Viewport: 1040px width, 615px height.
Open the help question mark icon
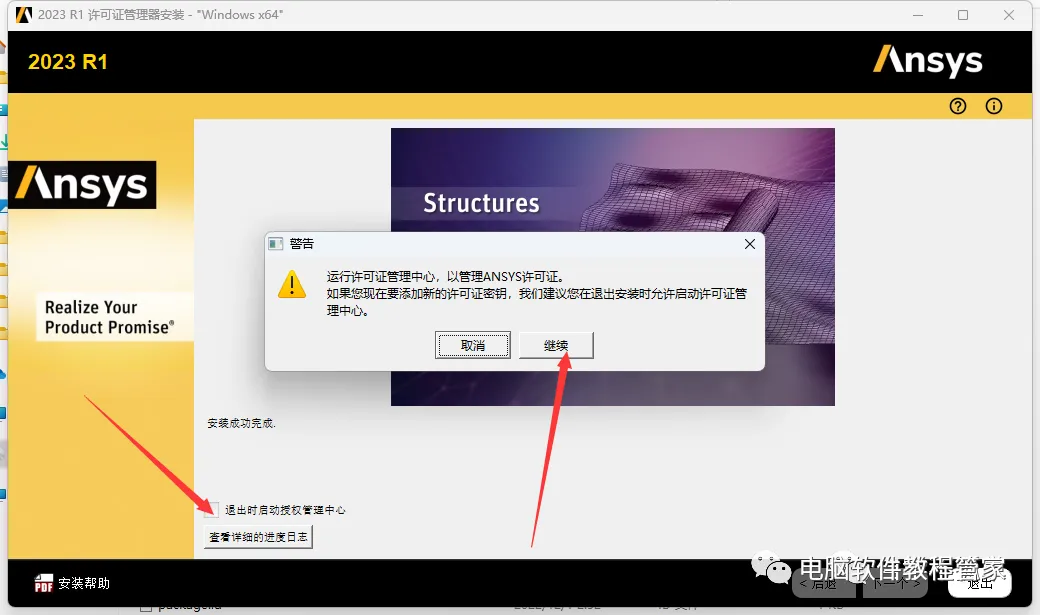point(958,106)
